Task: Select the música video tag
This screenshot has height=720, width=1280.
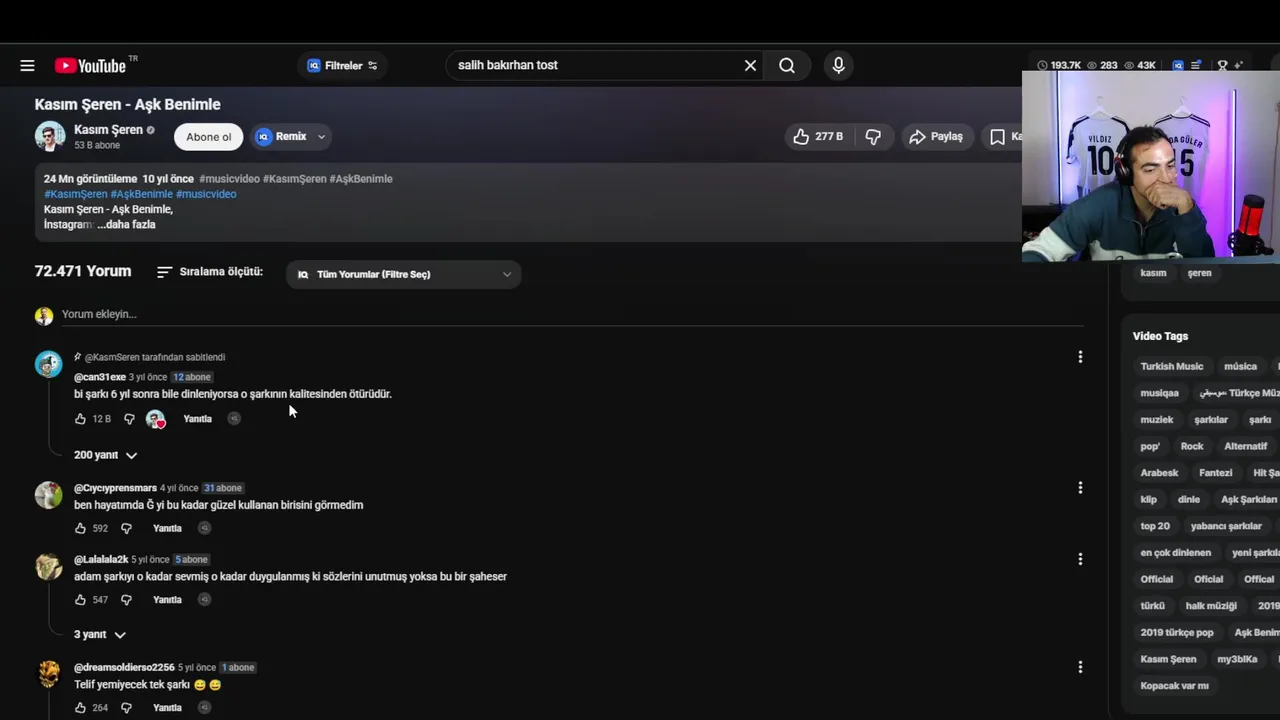Action: (x=1240, y=367)
